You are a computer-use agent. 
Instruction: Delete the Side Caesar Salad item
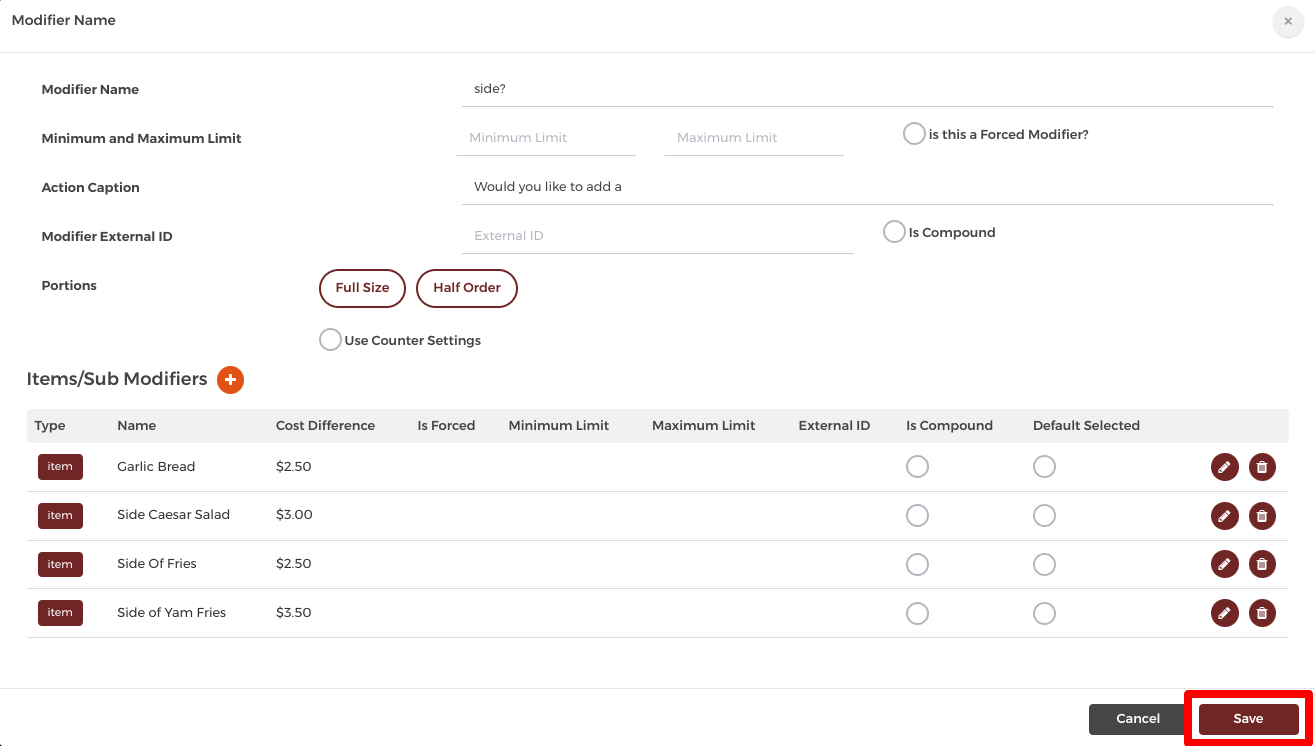point(1262,516)
